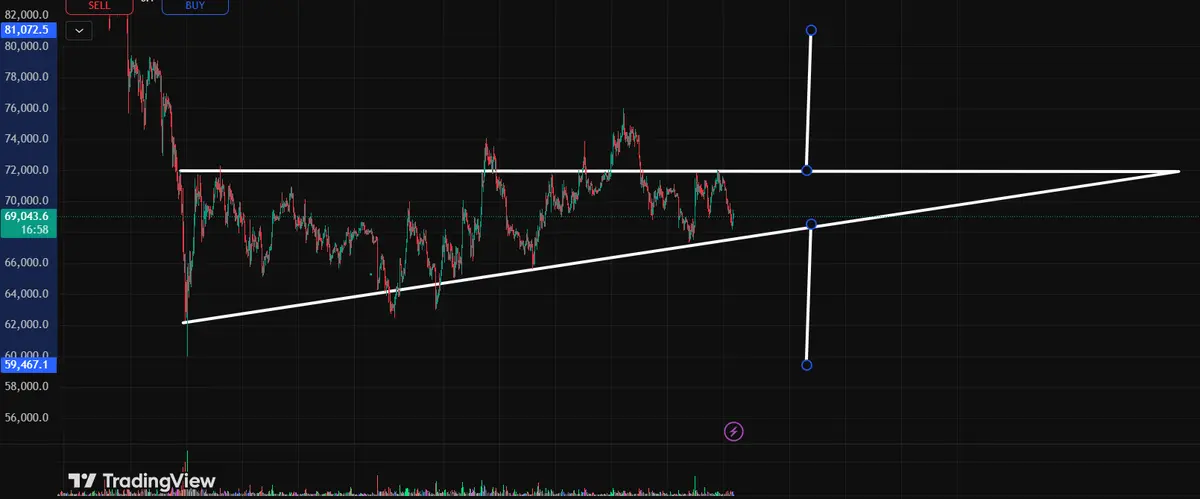Screen dimensions: 1200x499
Task: Click the 58,000.0 price axis label
Action: point(27,387)
